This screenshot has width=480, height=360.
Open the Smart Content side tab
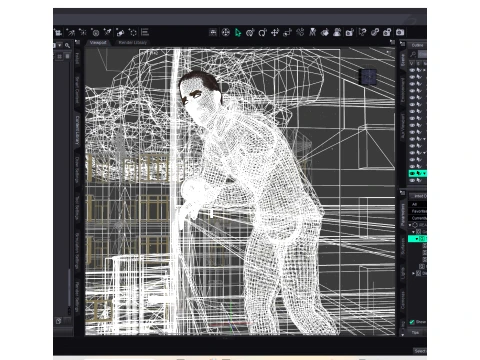[77, 89]
